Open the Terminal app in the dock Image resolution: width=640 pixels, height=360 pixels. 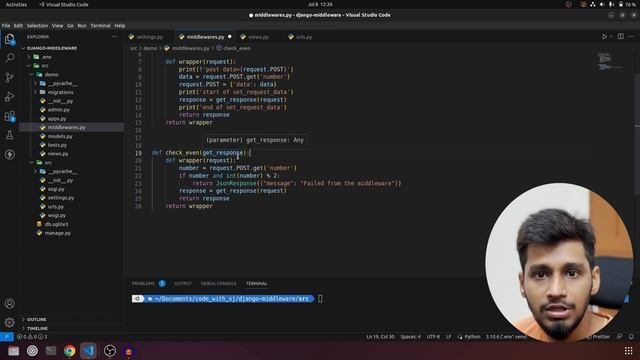51,351
